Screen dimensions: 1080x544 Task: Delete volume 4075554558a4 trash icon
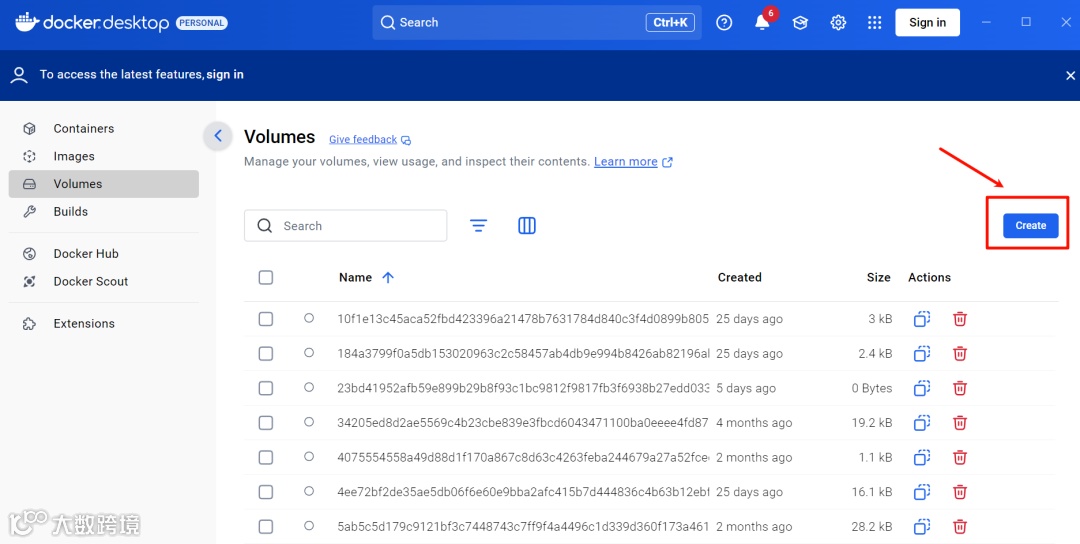959,457
